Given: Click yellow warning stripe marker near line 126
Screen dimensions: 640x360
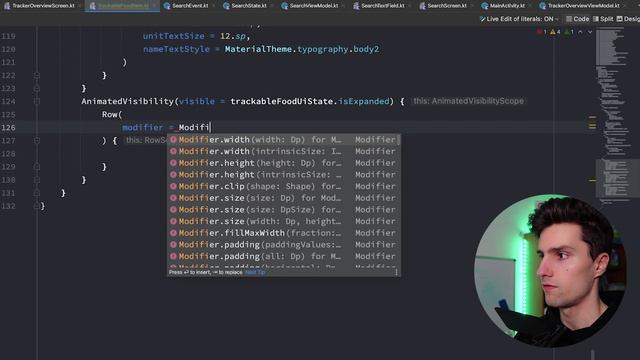Looking at the screenshot, I should 592,126.
